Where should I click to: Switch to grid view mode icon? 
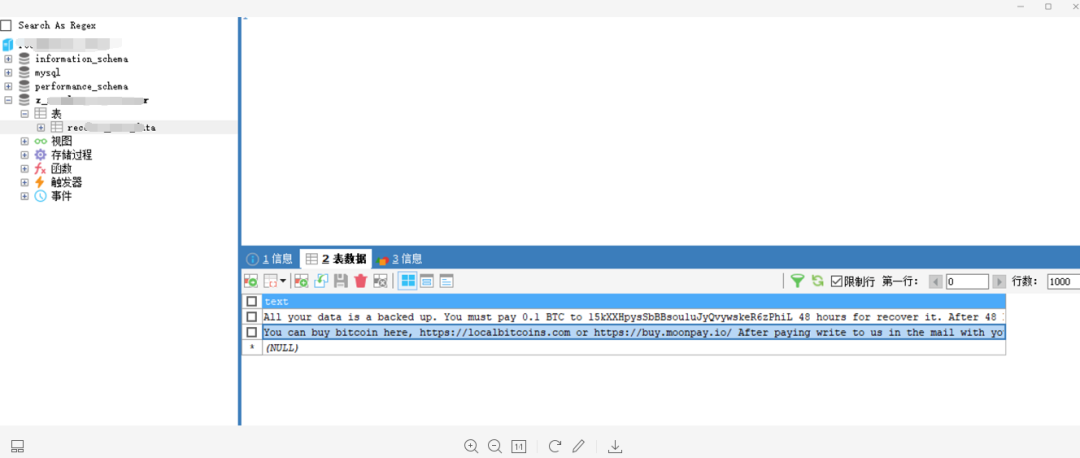[x=408, y=281]
